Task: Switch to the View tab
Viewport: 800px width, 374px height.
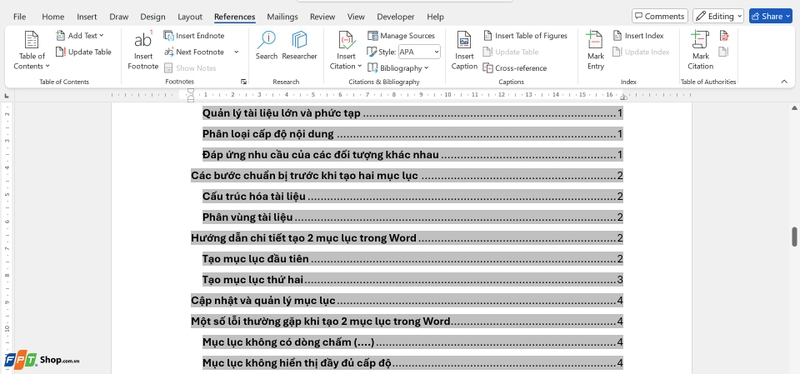Action: tap(356, 17)
